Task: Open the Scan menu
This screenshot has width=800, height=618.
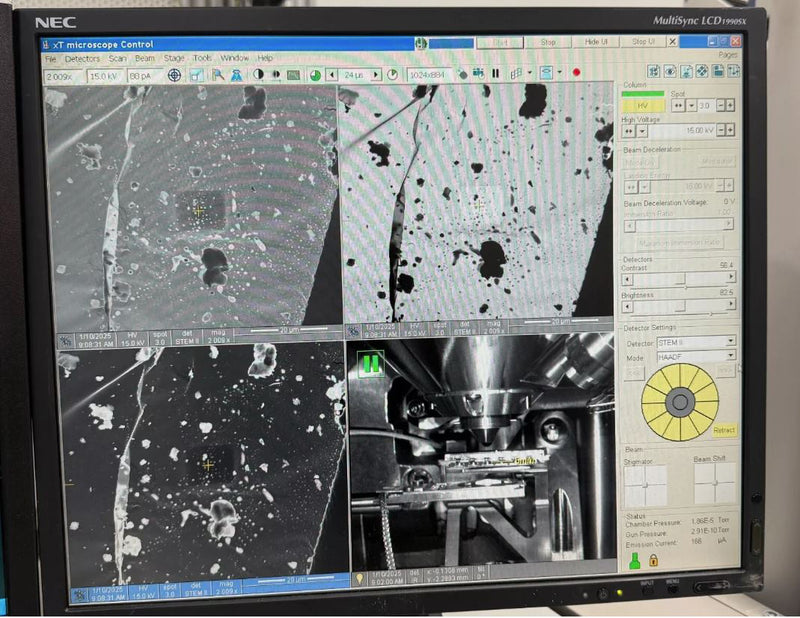Action: [x=117, y=59]
